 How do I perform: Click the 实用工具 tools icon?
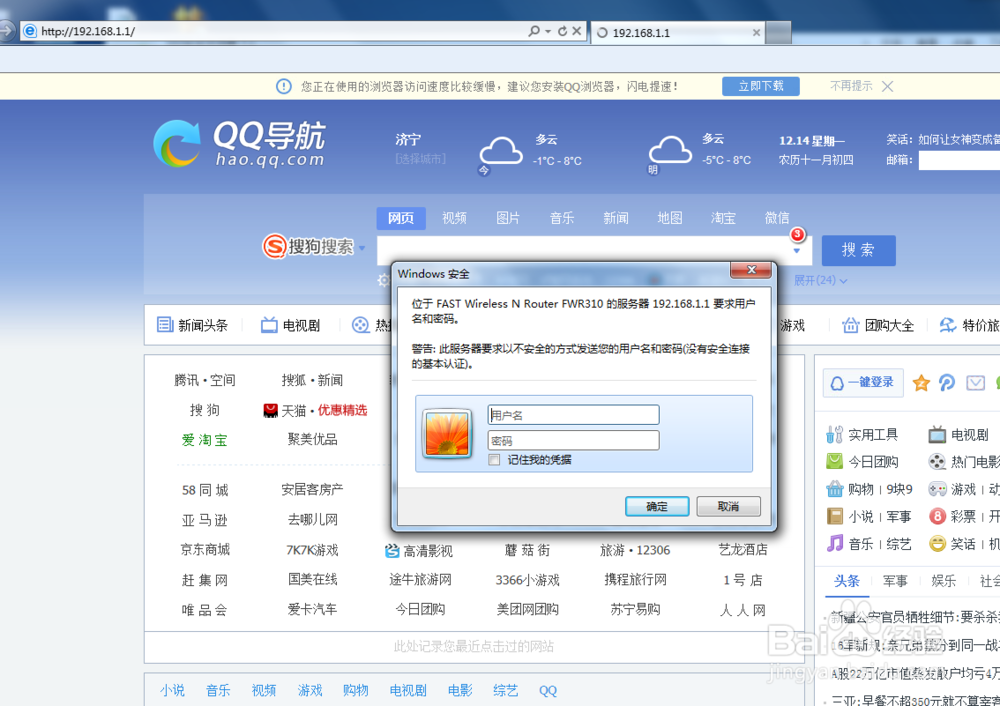coord(834,435)
